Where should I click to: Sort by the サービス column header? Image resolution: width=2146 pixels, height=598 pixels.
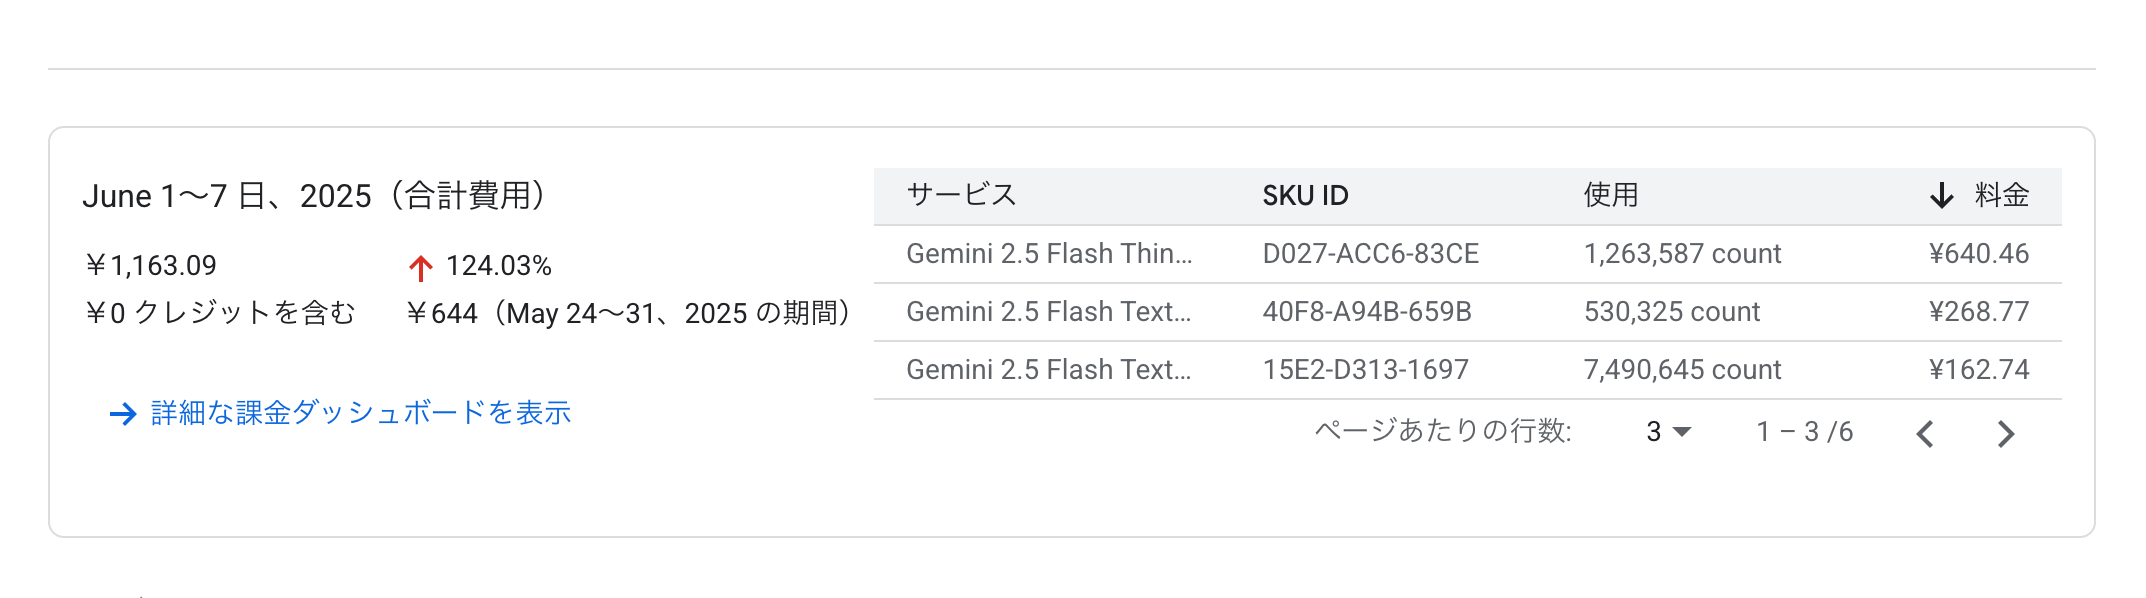point(961,195)
